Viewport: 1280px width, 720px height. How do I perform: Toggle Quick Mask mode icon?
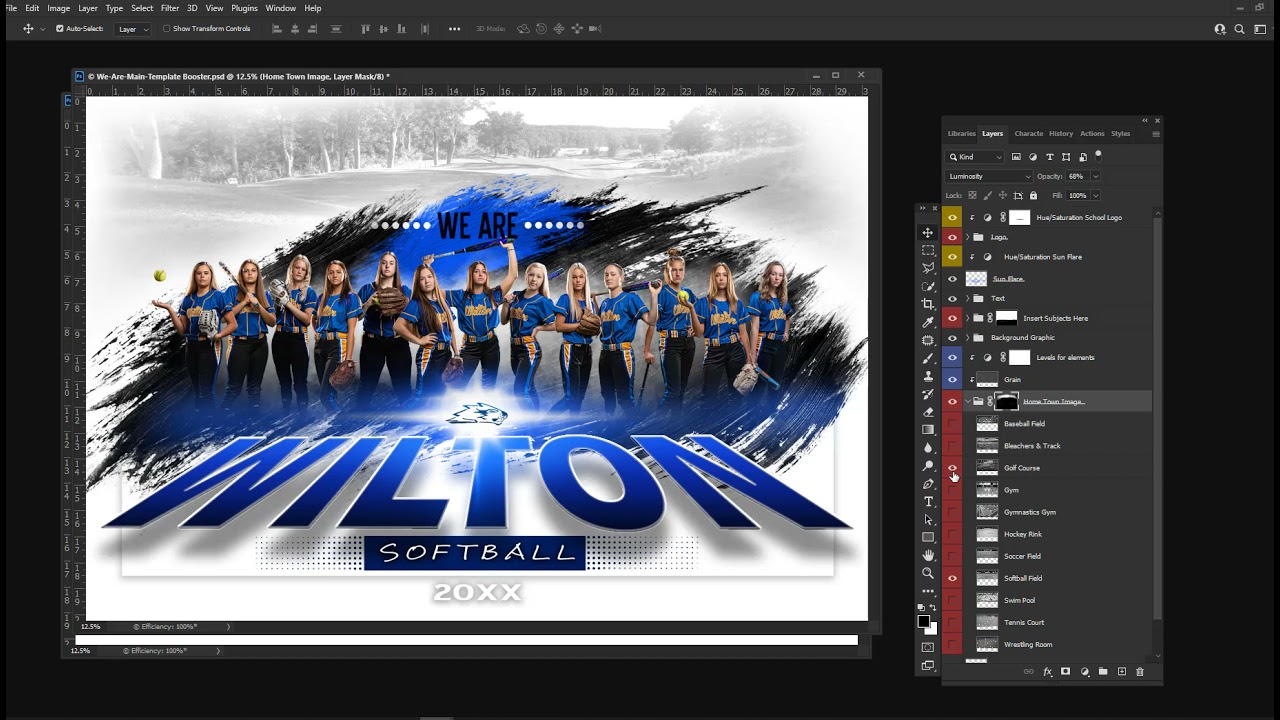point(928,647)
